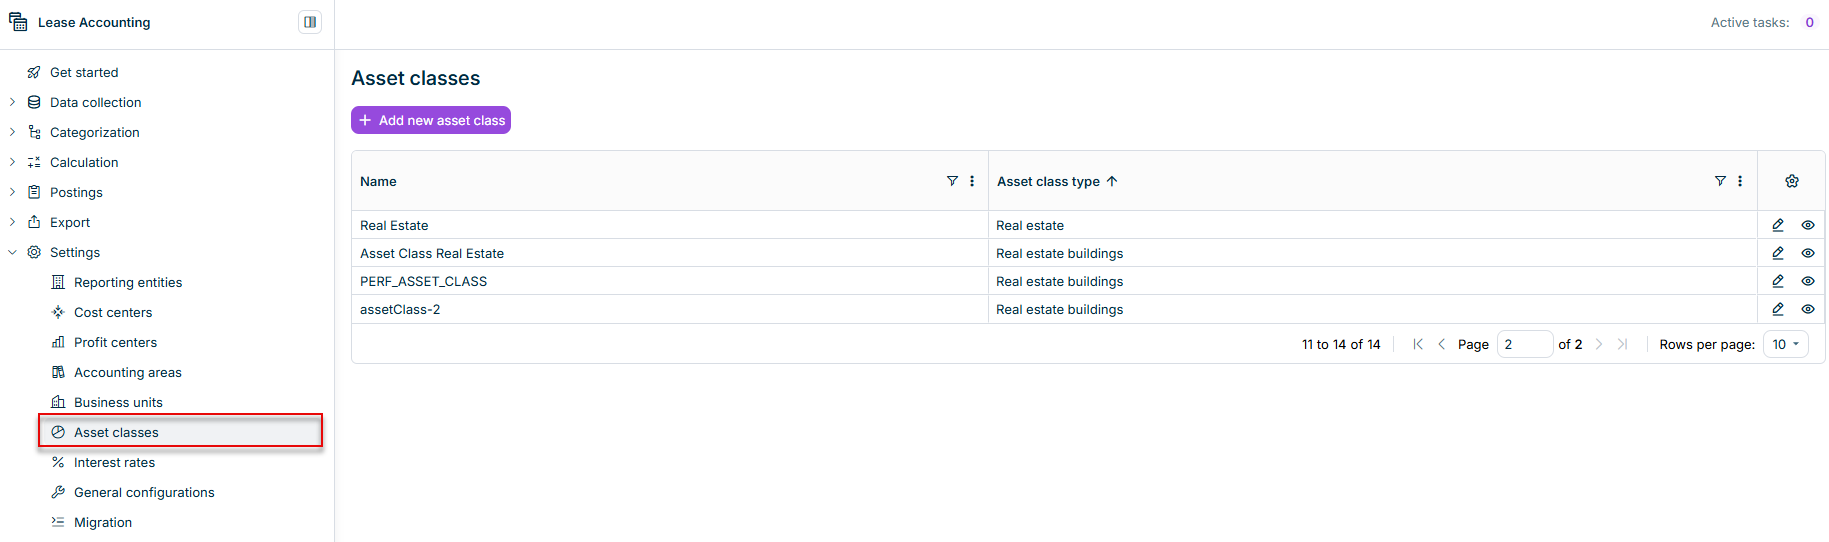Open Cost centers settings page
Image resolution: width=1829 pixels, height=542 pixels.
pyautogui.click(x=113, y=312)
